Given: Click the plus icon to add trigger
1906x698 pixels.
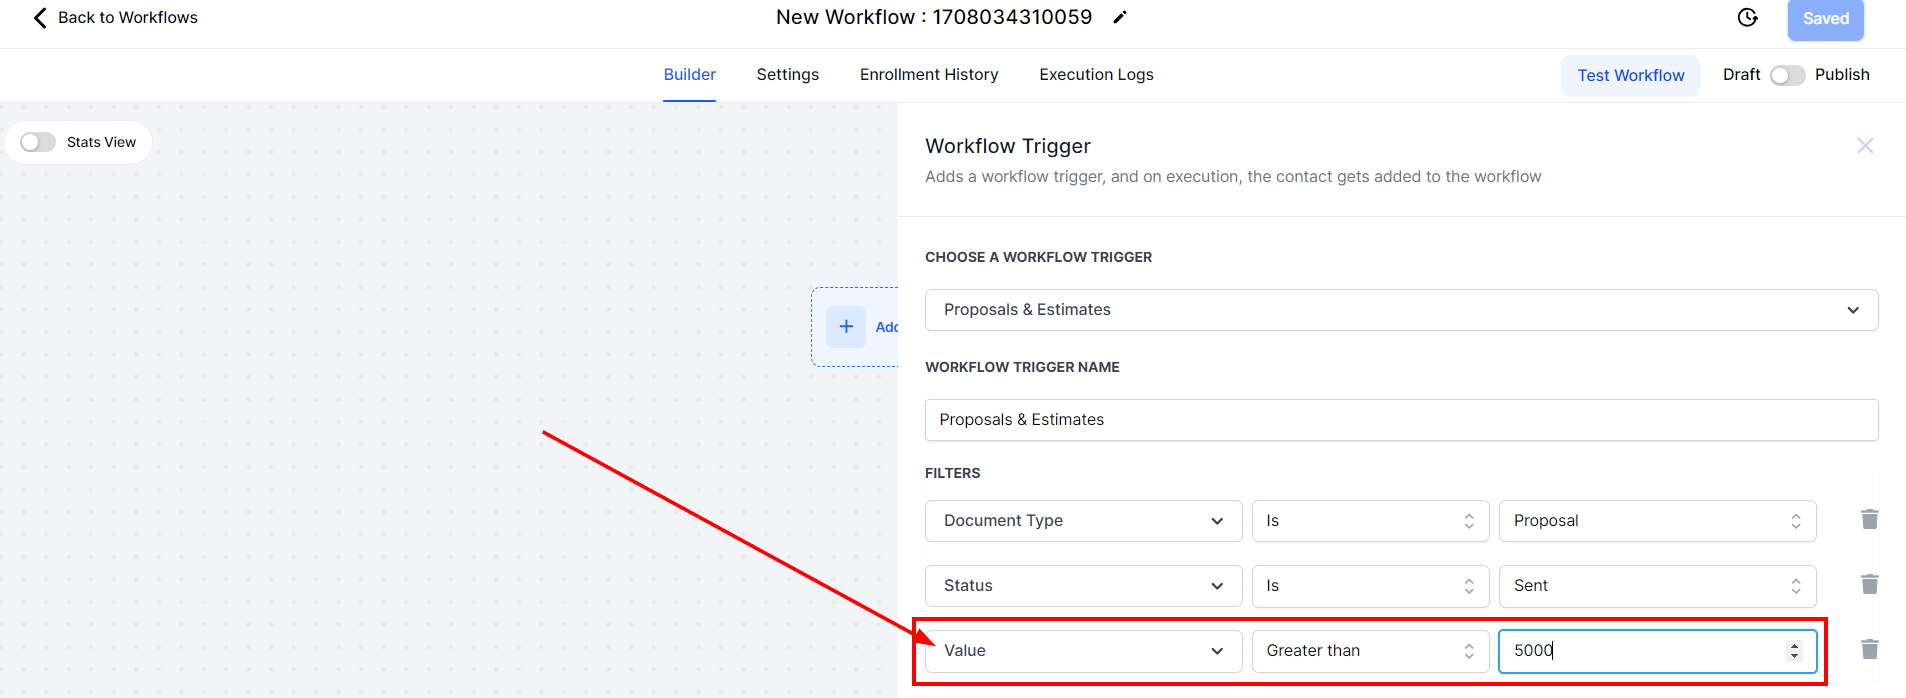Looking at the screenshot, I should coord(846,327).
